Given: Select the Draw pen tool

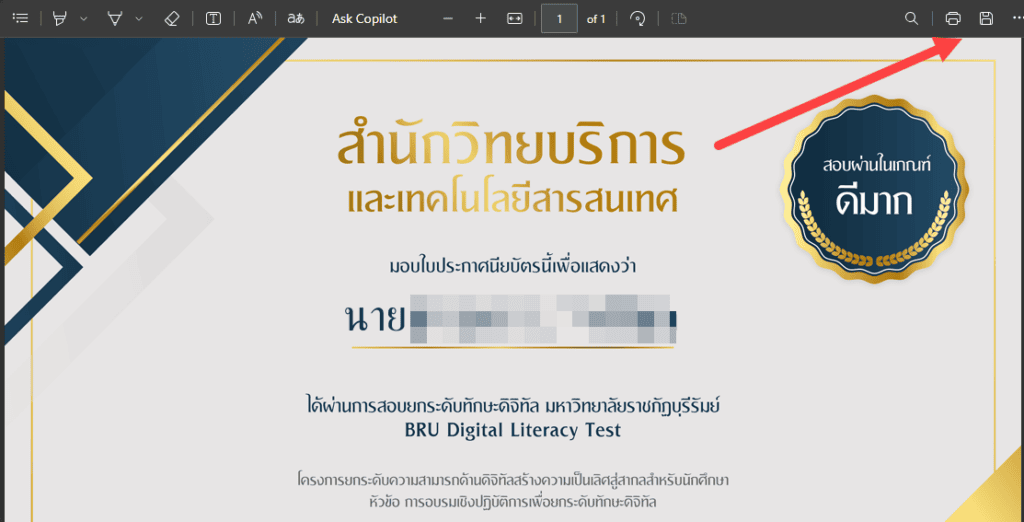Looking at the screenshot, I should (x=116, y=19).
